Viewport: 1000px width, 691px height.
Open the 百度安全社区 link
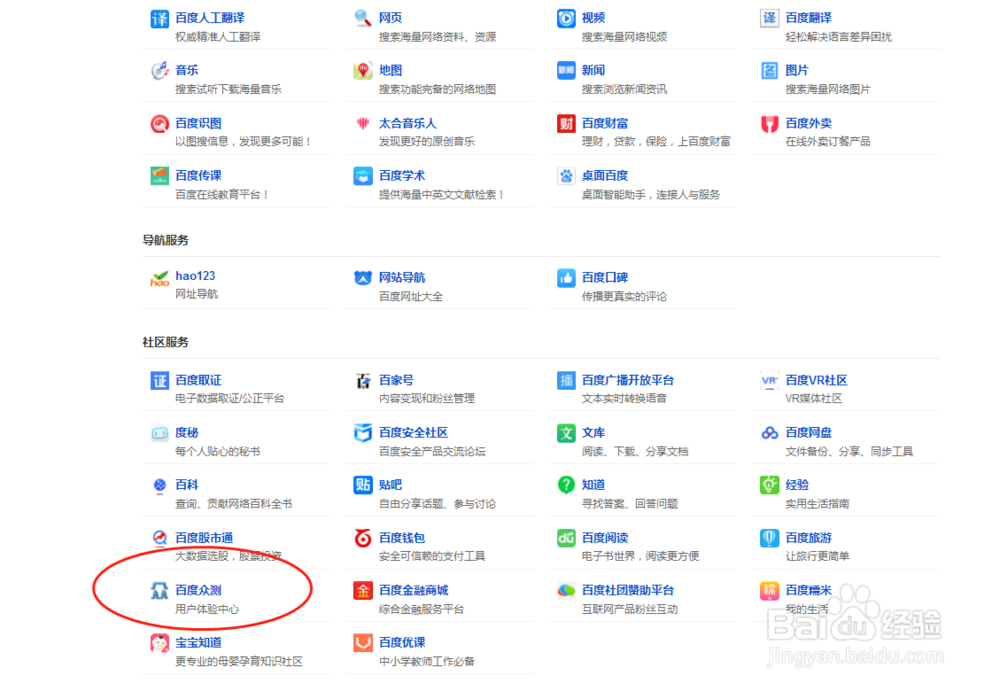point(413,433)
